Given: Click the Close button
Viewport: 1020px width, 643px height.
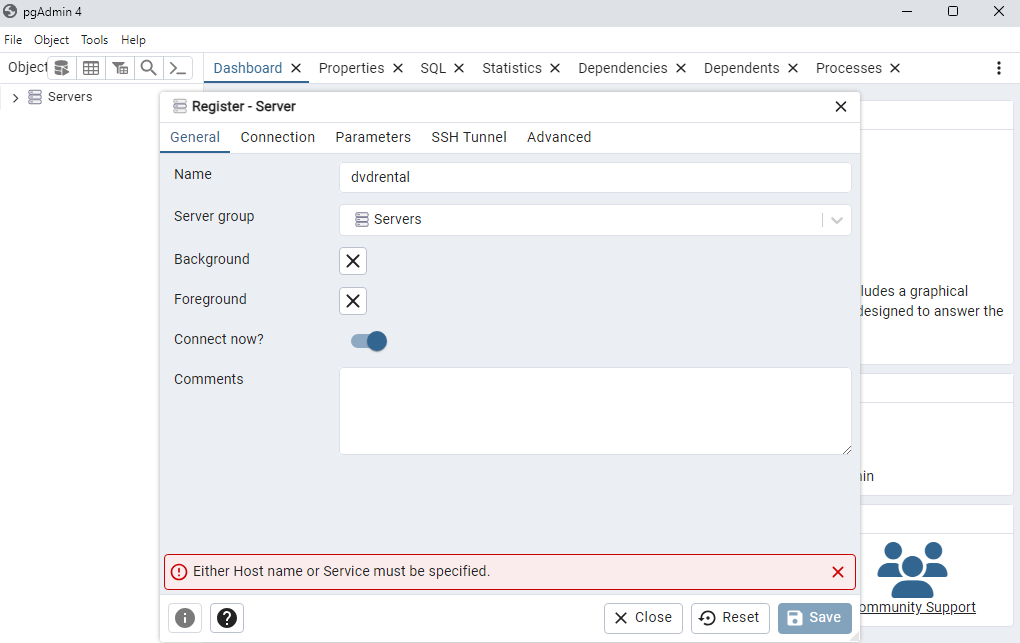Looking at the screenshot, I should click(x=643, y=618).
